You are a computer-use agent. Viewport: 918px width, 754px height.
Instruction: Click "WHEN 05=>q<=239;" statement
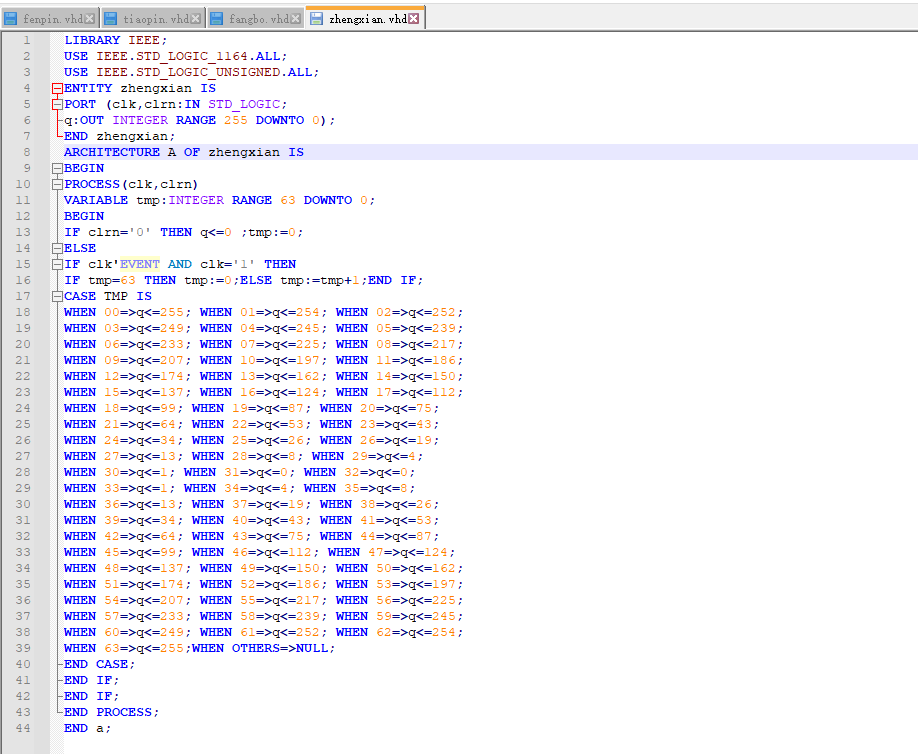[400, 328]
